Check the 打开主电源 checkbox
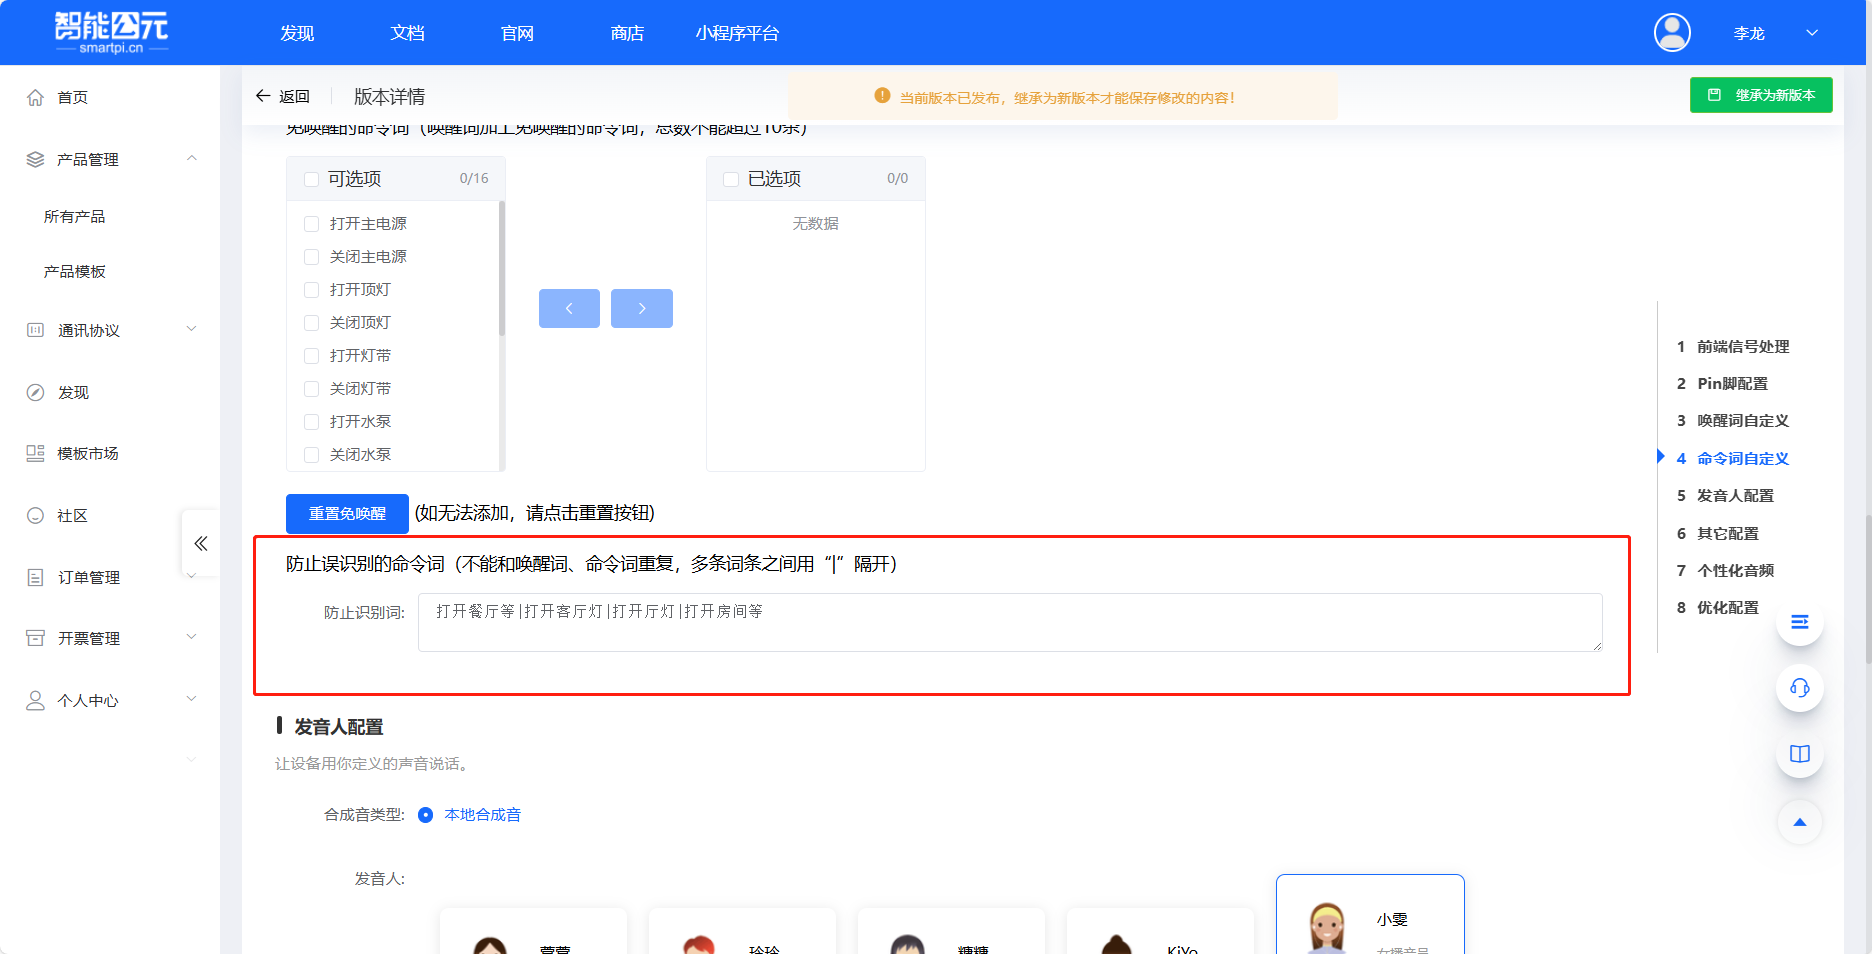Screen dimensions: 1872x954 coord(311,223)
